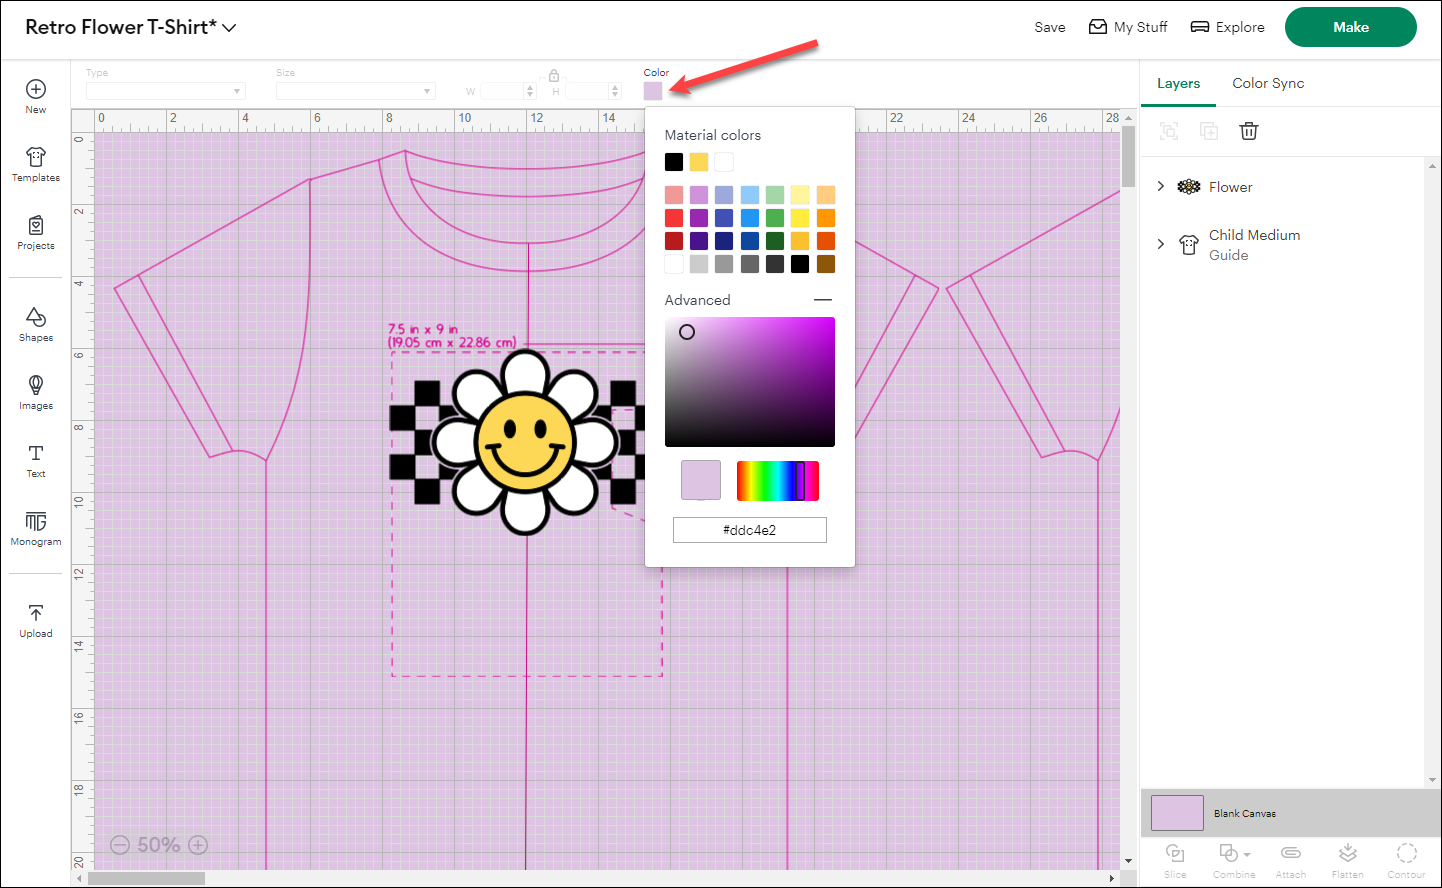Viewport: 1442px width, 888px height.
Task: Expand the Flower layer group
Action: coord(1161,186)
